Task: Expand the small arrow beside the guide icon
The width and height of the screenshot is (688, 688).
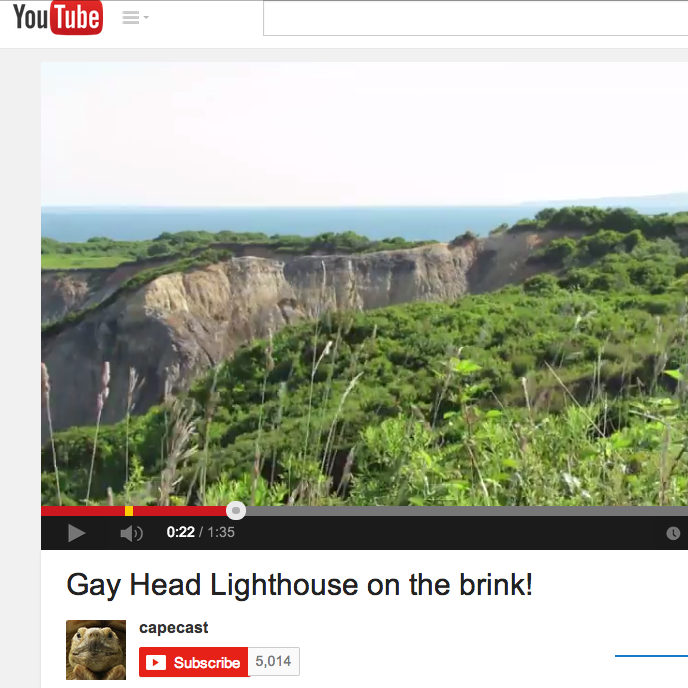Action: coord(147,18)
